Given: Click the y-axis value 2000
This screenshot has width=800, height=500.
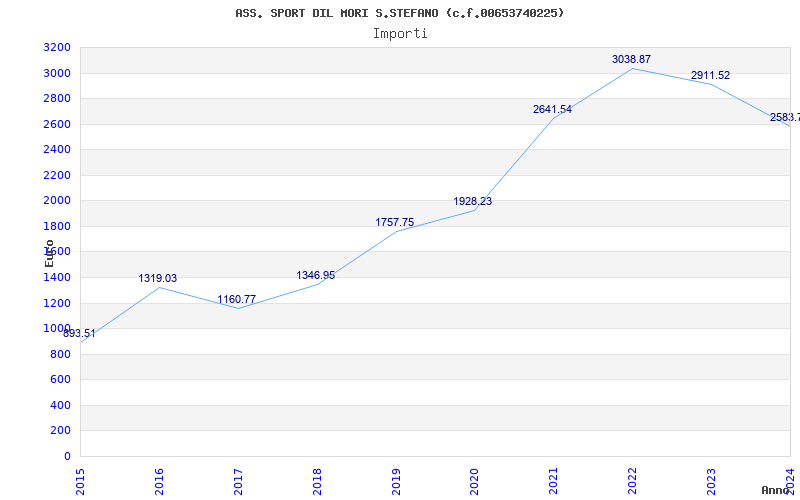Looking at the screenshot, I should (x=57, y=201).
